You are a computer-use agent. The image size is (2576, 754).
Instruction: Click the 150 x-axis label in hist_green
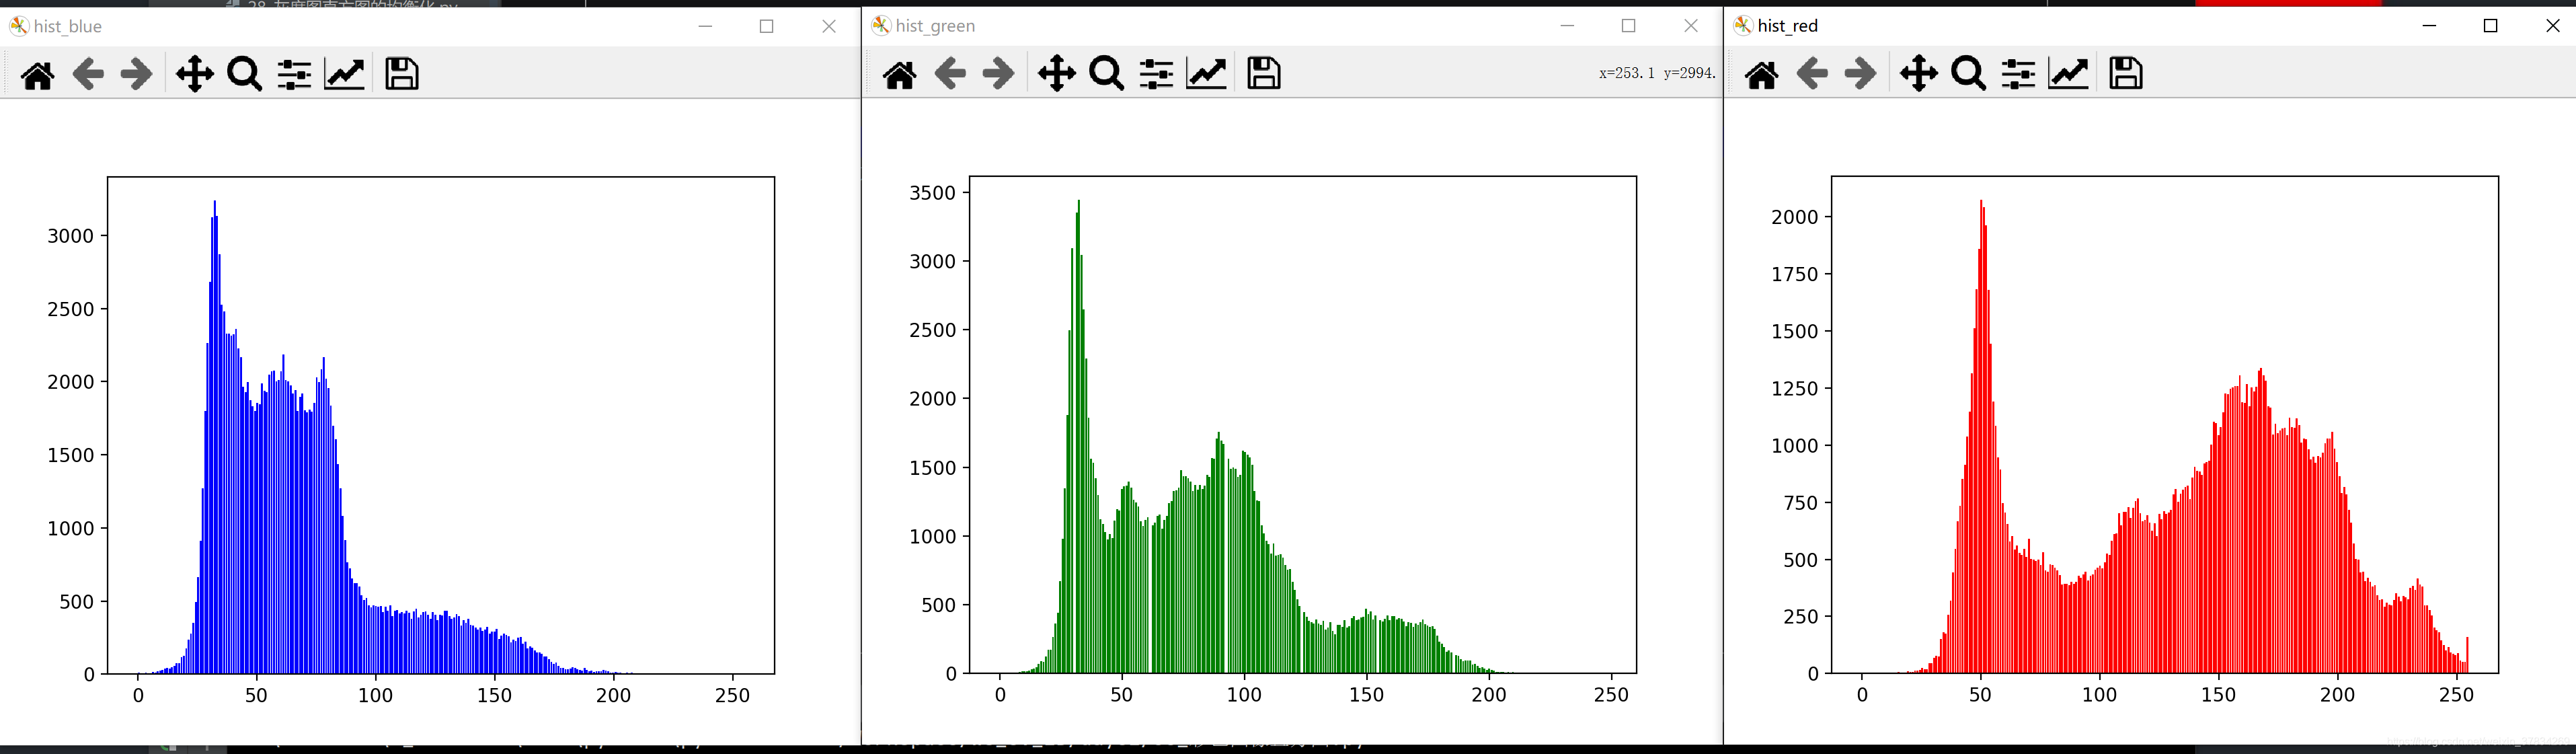tap(1366, 695)
